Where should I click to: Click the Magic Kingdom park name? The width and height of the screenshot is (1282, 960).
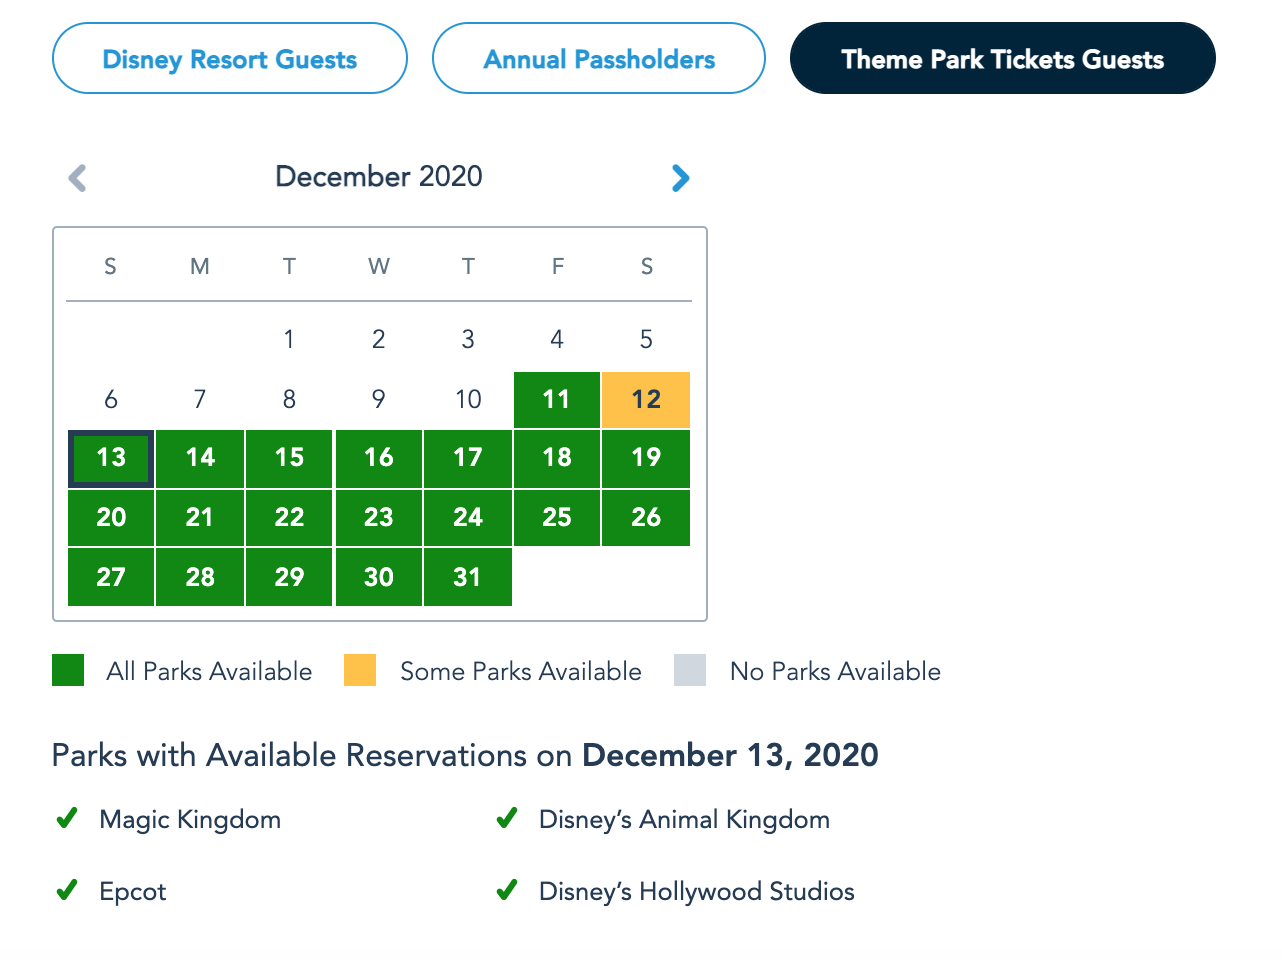[x=190, y=820]
